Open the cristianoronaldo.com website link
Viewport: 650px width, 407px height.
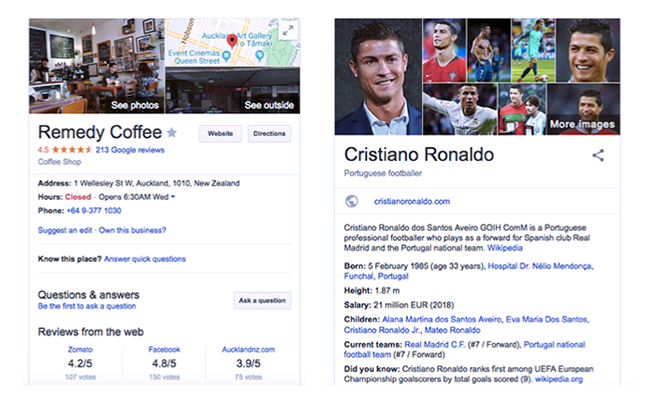pyautogui.click(x=412, y=201)
